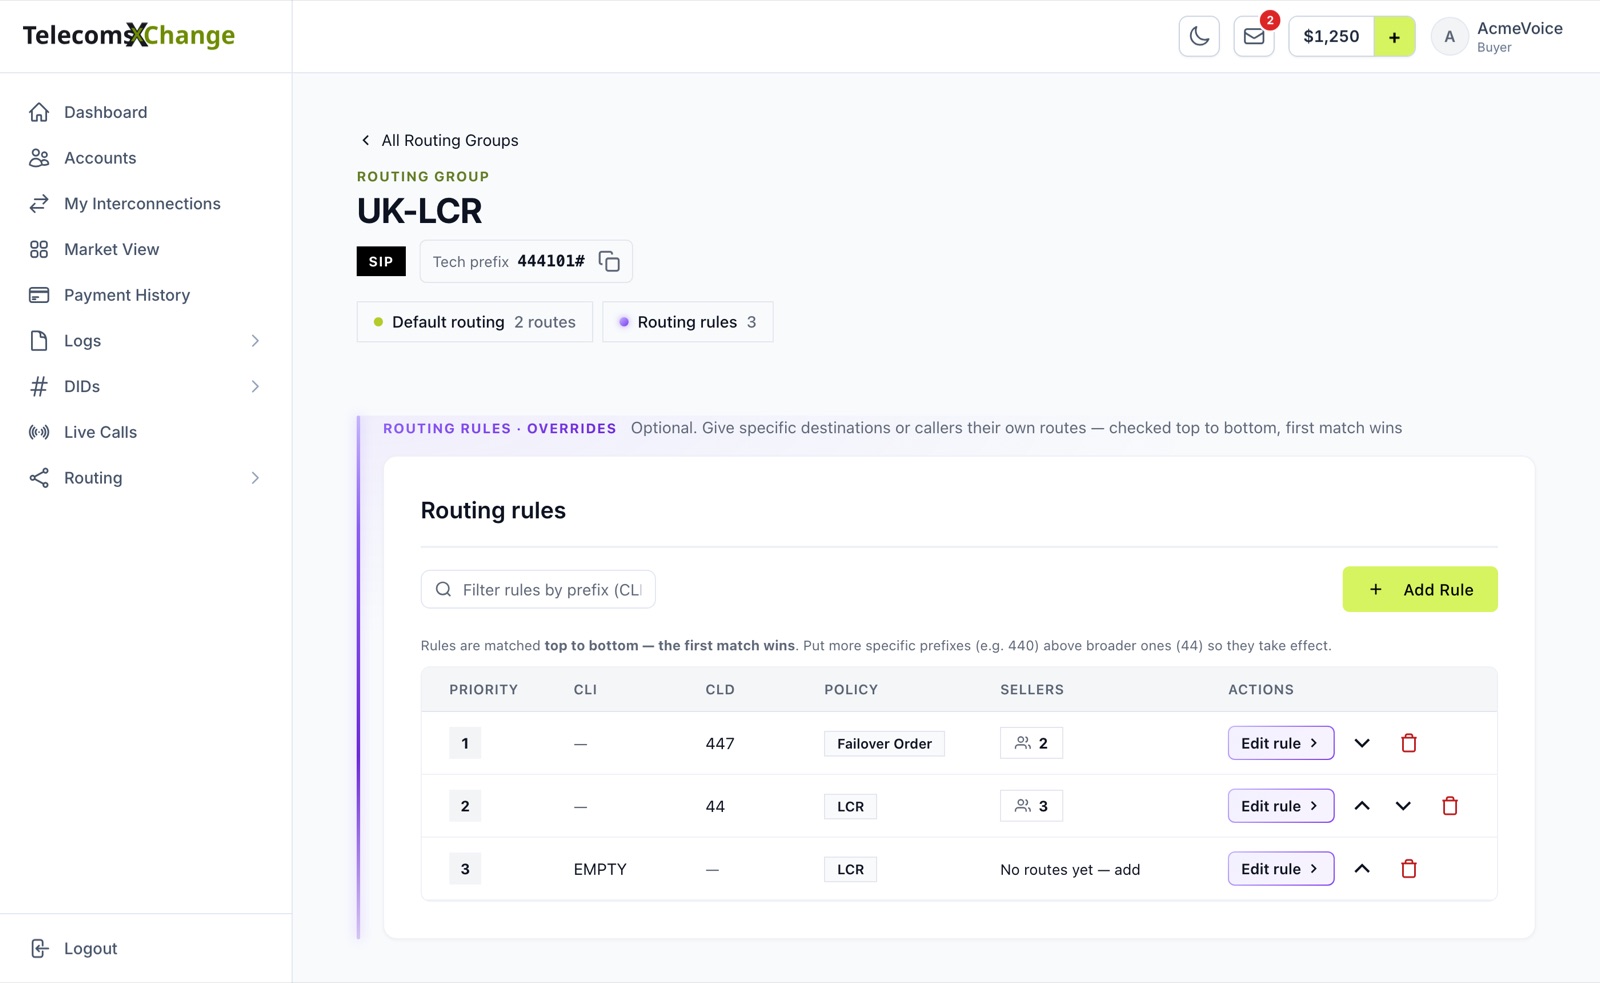The height and width of the screenshot is (983, 1600).
Task: Copy the tech prefix 444101#
Action: point(609,261)
